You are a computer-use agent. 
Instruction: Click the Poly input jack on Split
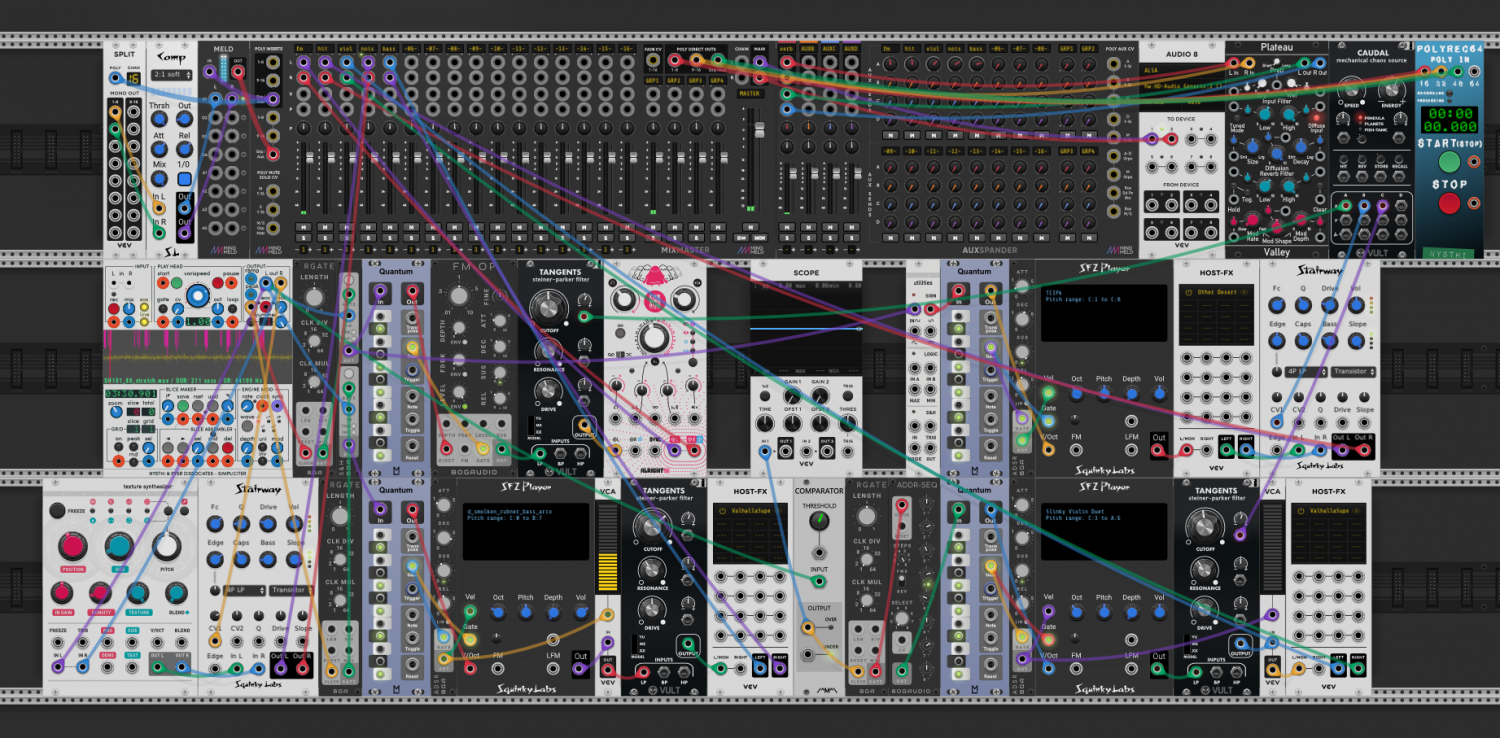point(116,78)
